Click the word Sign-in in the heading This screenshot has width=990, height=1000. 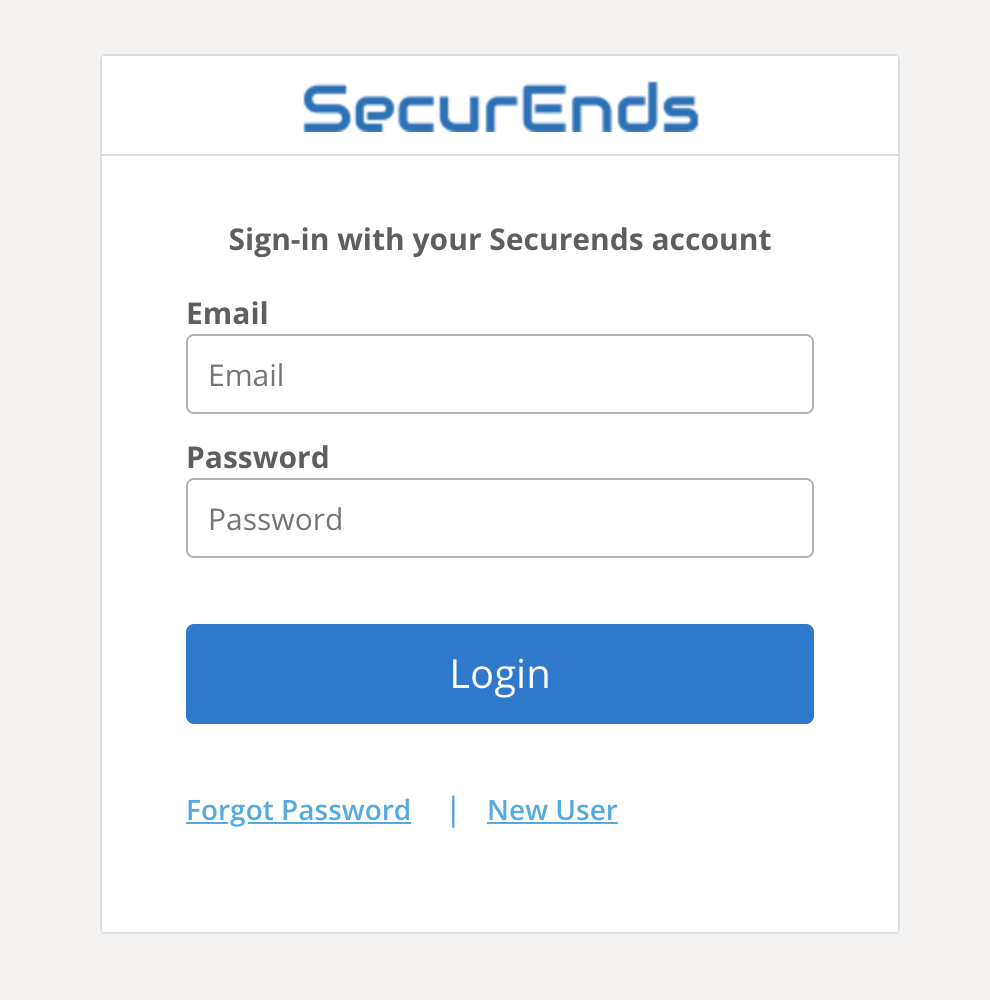(x=279, y=241)
